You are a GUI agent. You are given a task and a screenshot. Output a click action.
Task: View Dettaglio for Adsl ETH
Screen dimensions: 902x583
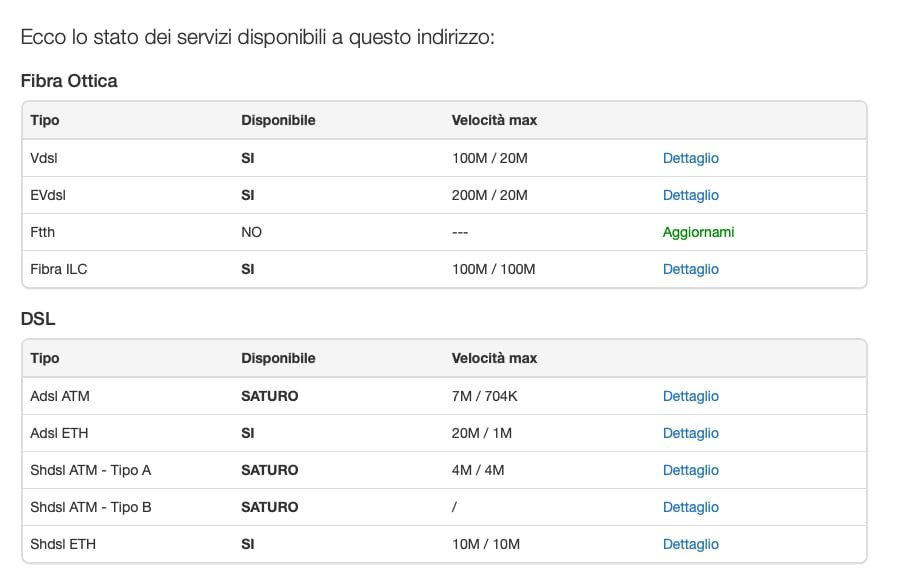(690, 433)
